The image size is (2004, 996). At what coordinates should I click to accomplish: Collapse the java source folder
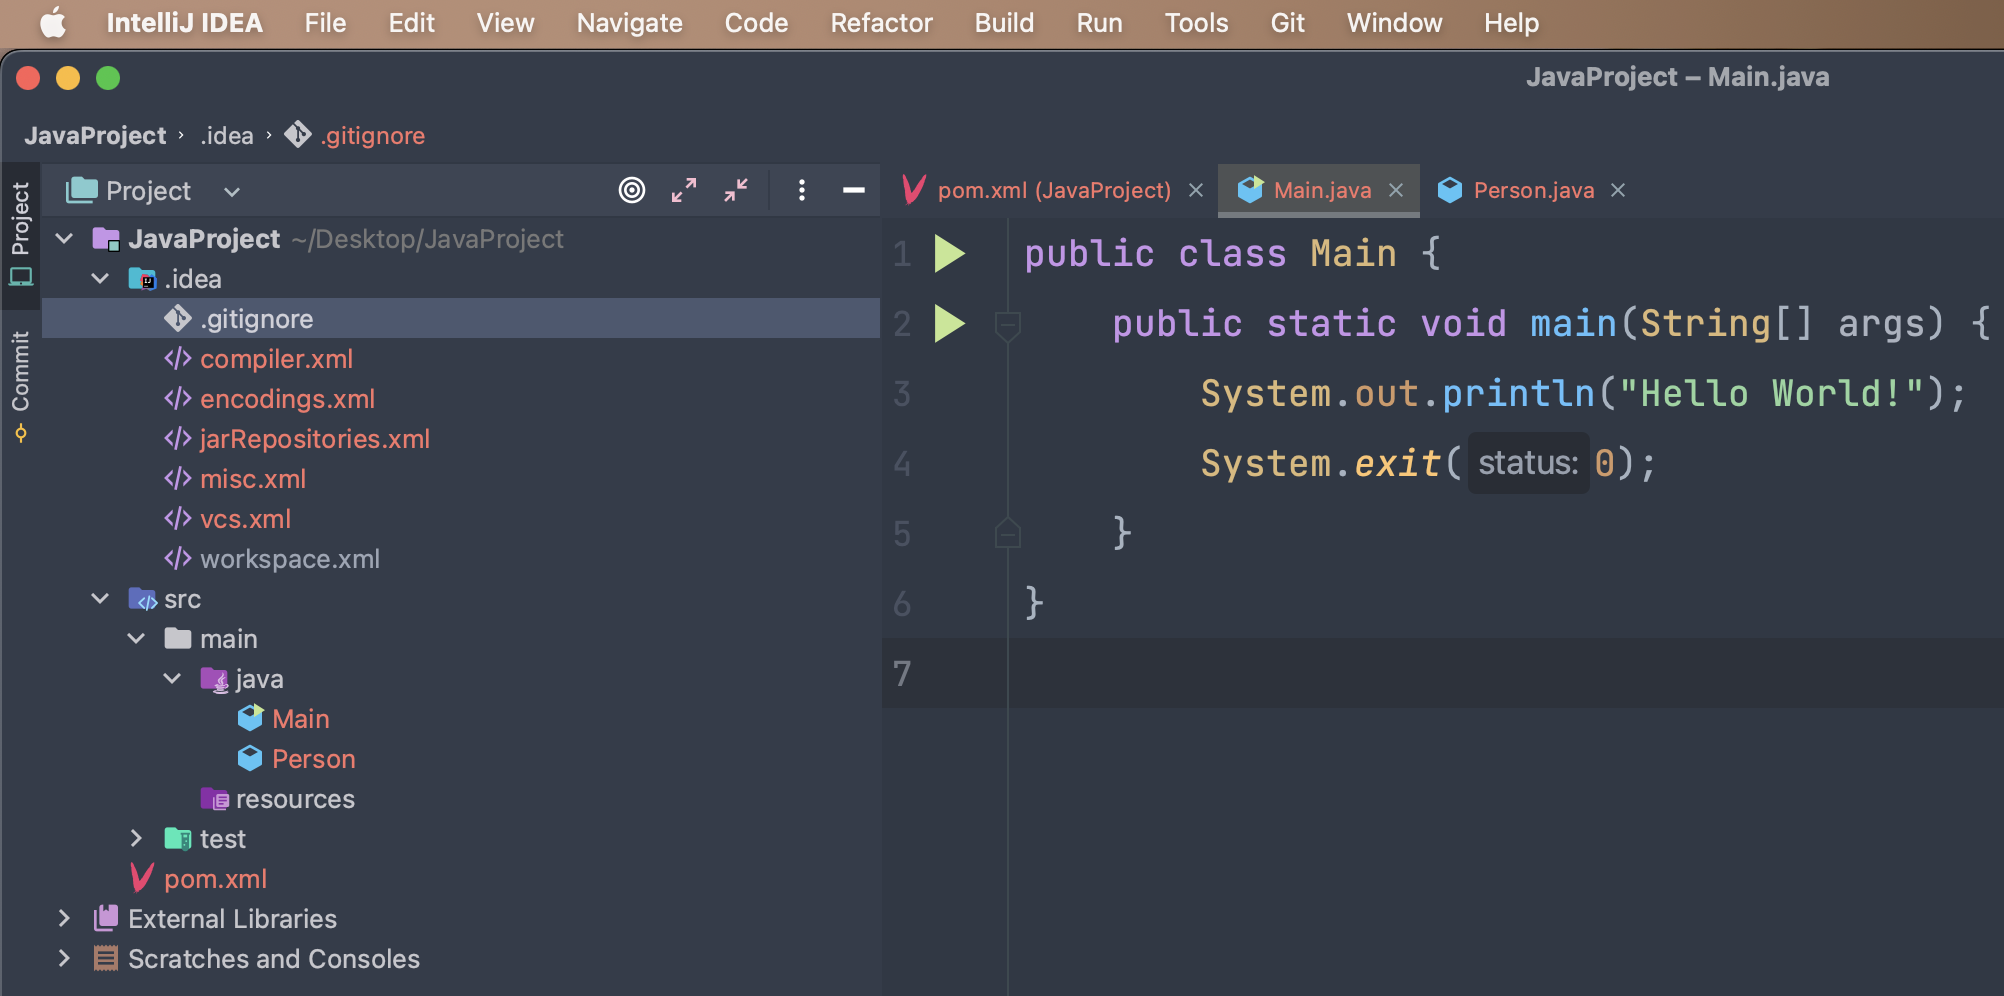[172, 678]
